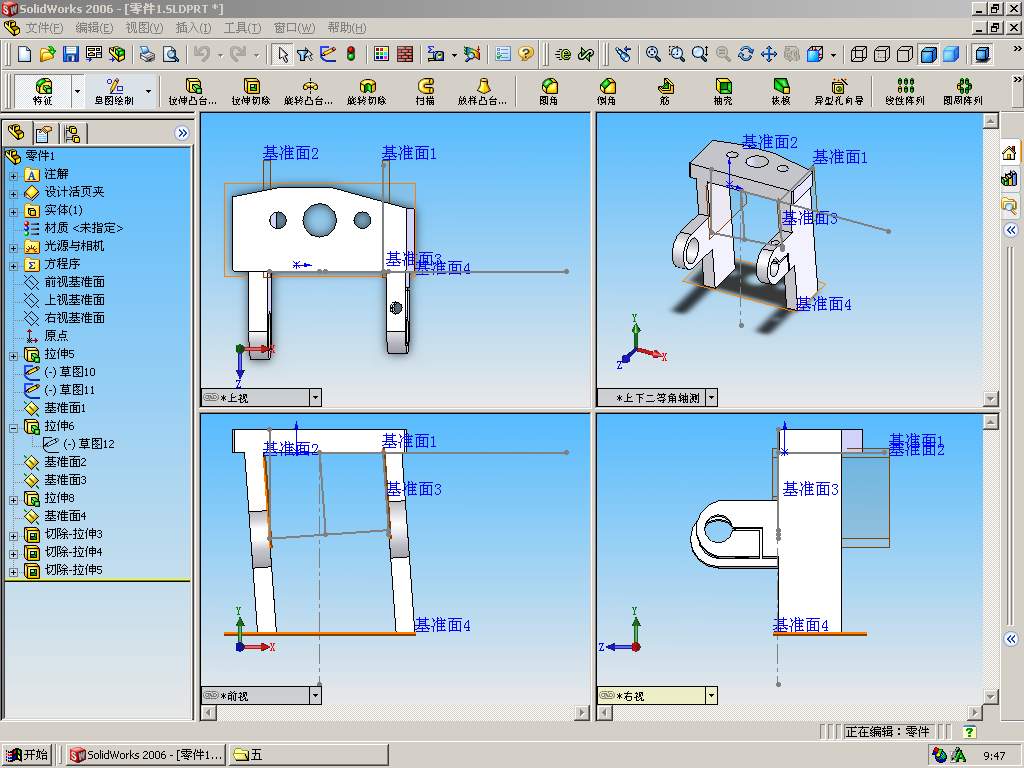Switch to PropertyManager tab
Image resolution: width=1024 pixels, height=768 pixels.
click(x=44, y=134)
